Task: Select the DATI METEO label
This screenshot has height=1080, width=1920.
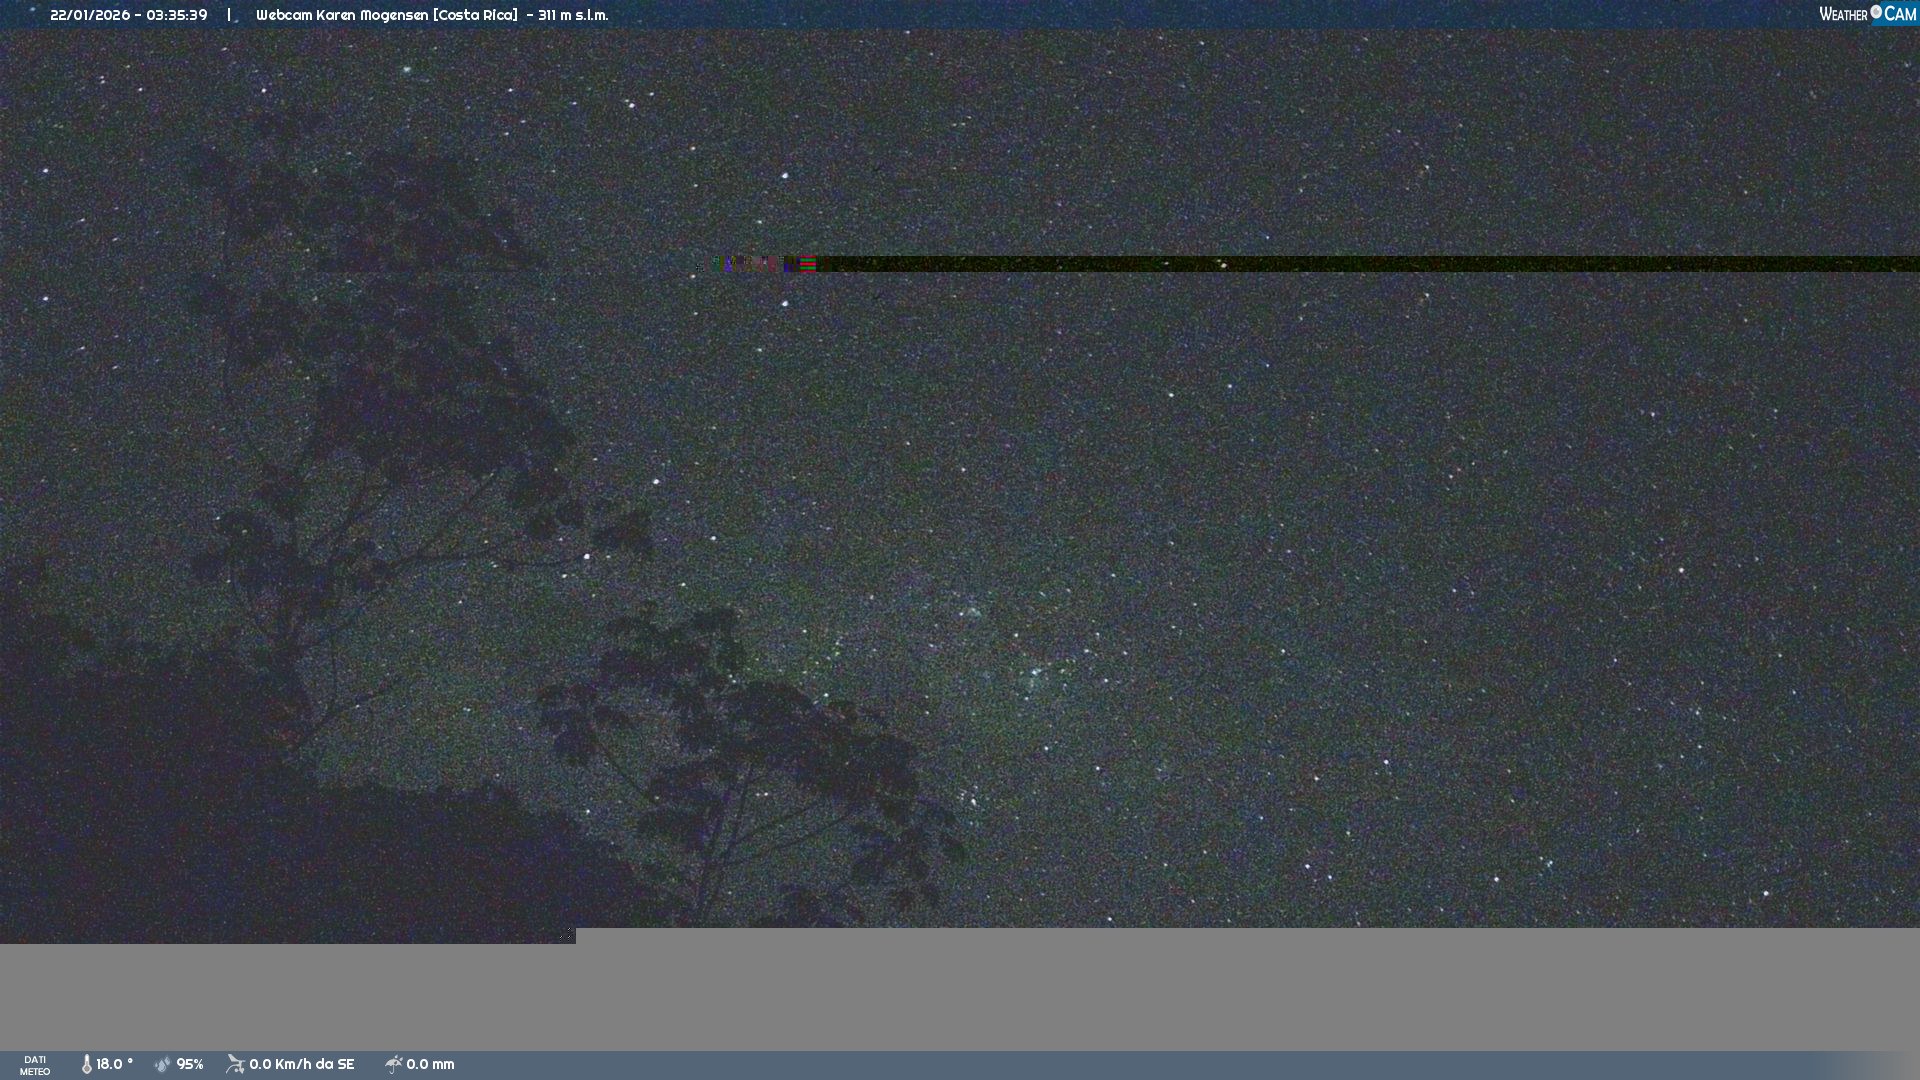Action: pyautogui.click(x=35, y=1065)
